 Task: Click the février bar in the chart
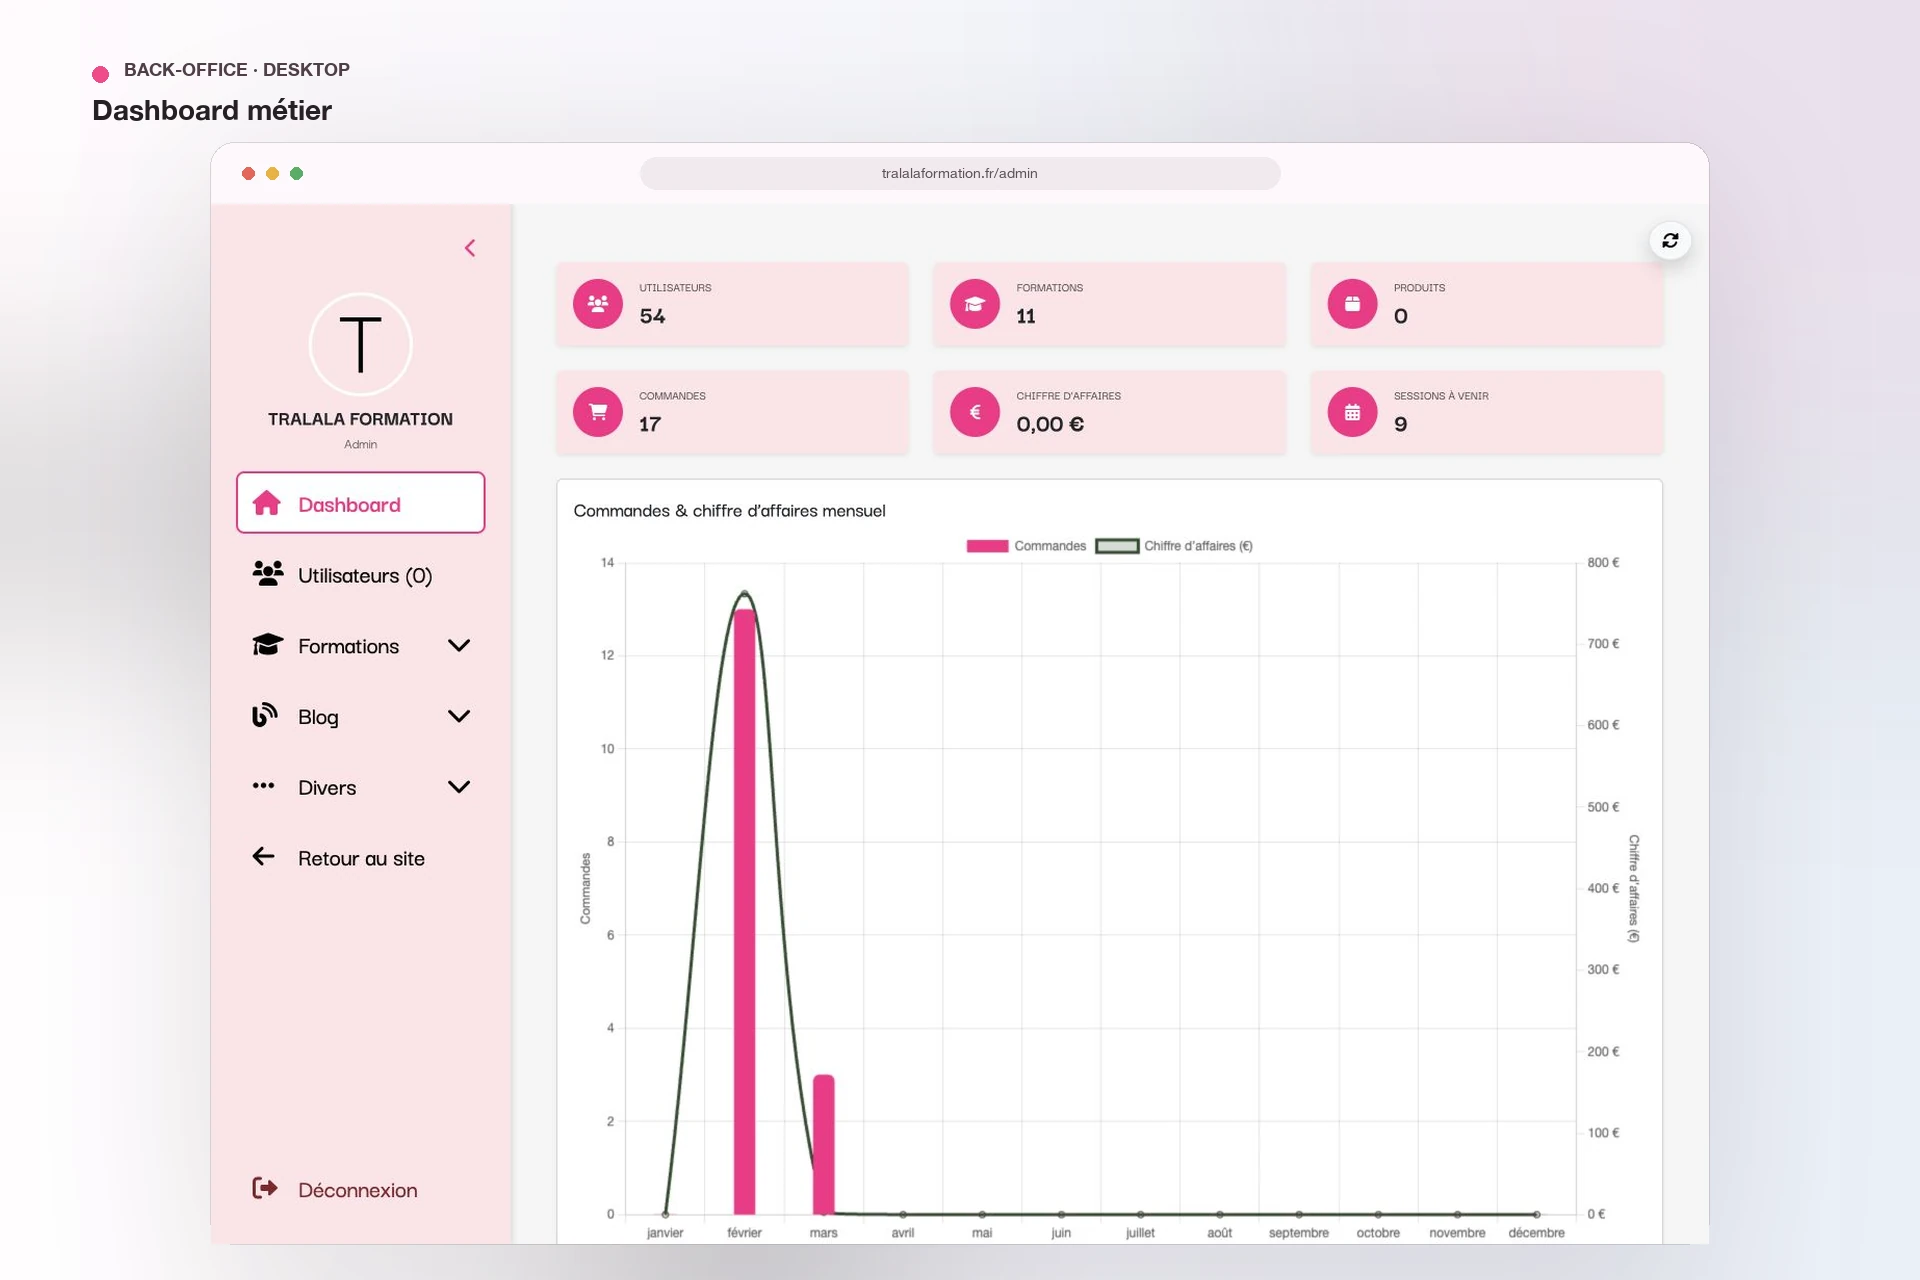pyautogui.click(x=744, y=911)
